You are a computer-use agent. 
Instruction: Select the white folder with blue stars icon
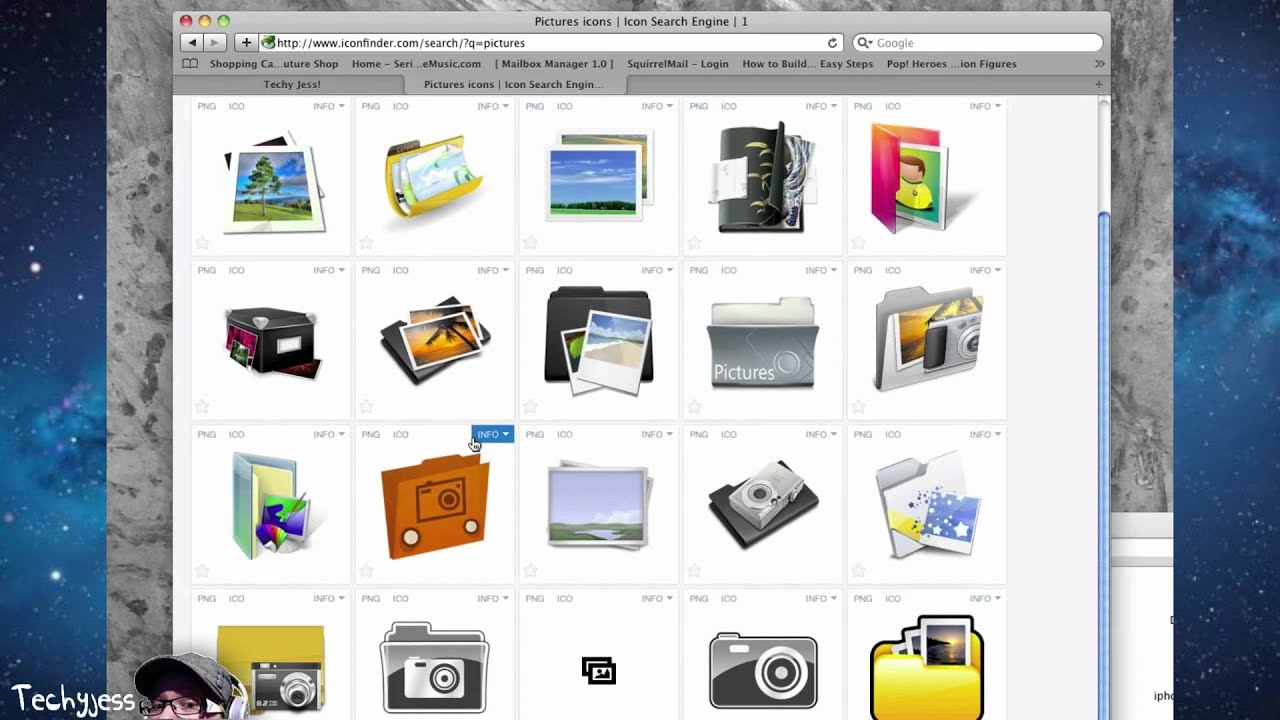(x=927, y=505)
